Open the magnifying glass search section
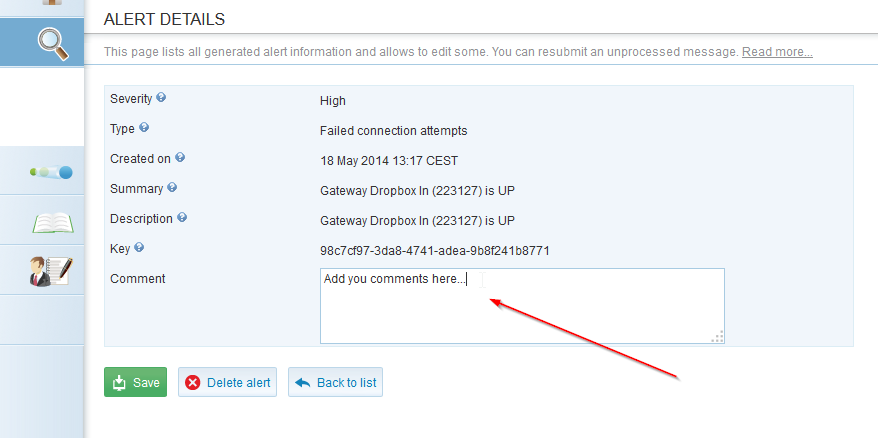This screenshot has height=438, width=878. pyautogui.click(x=50, y=41)
